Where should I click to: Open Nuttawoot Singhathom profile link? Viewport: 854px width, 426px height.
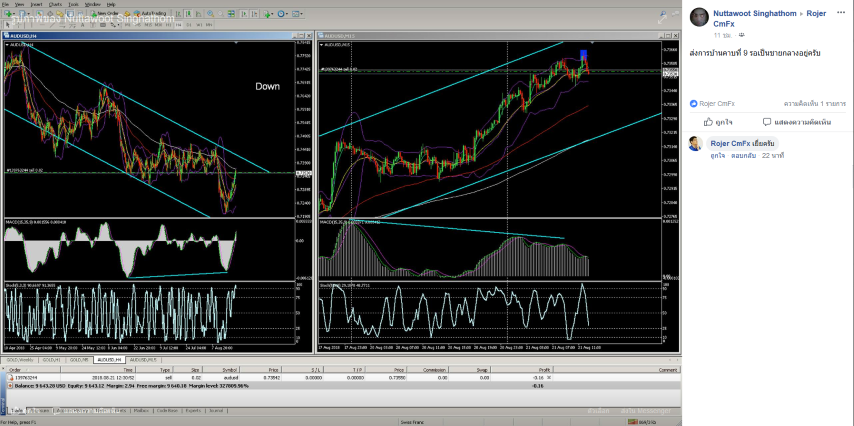755,14
